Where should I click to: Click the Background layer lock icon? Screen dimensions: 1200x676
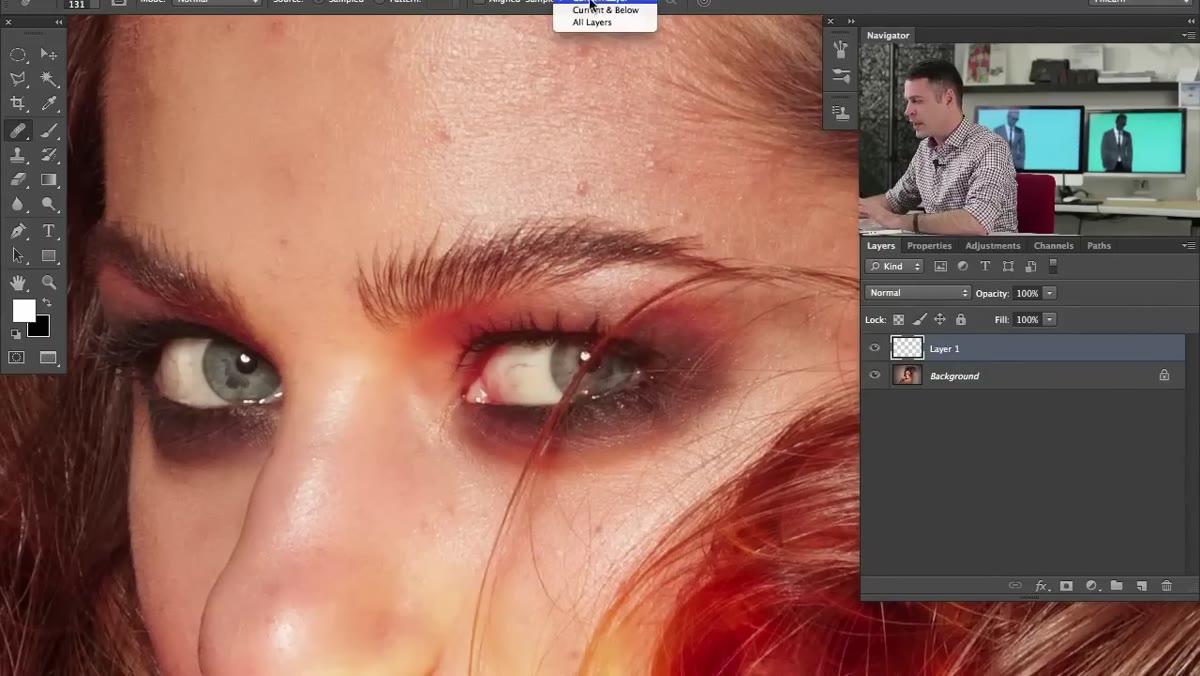pyautogui.click(x=1164, y=375)
